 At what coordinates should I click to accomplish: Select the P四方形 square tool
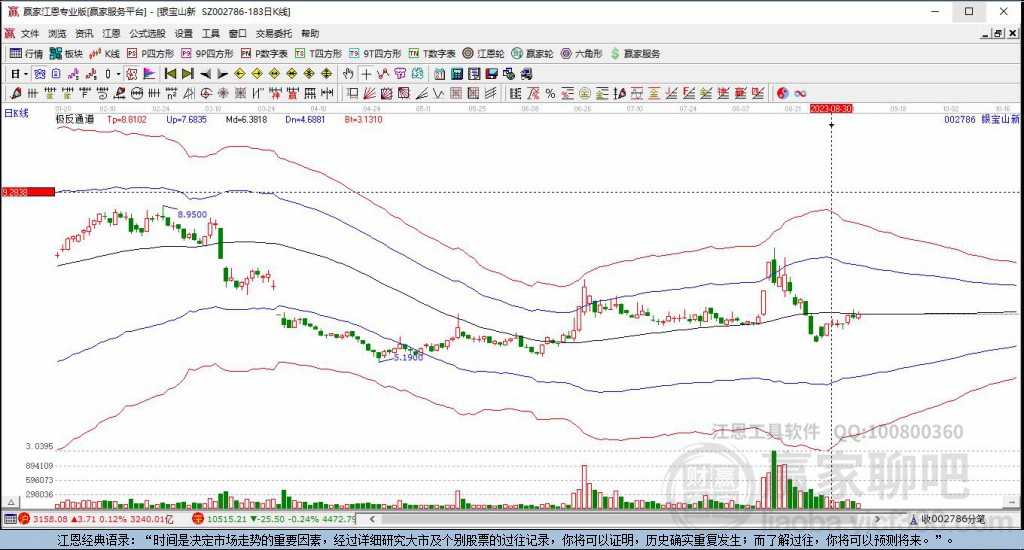click(150, 53)
